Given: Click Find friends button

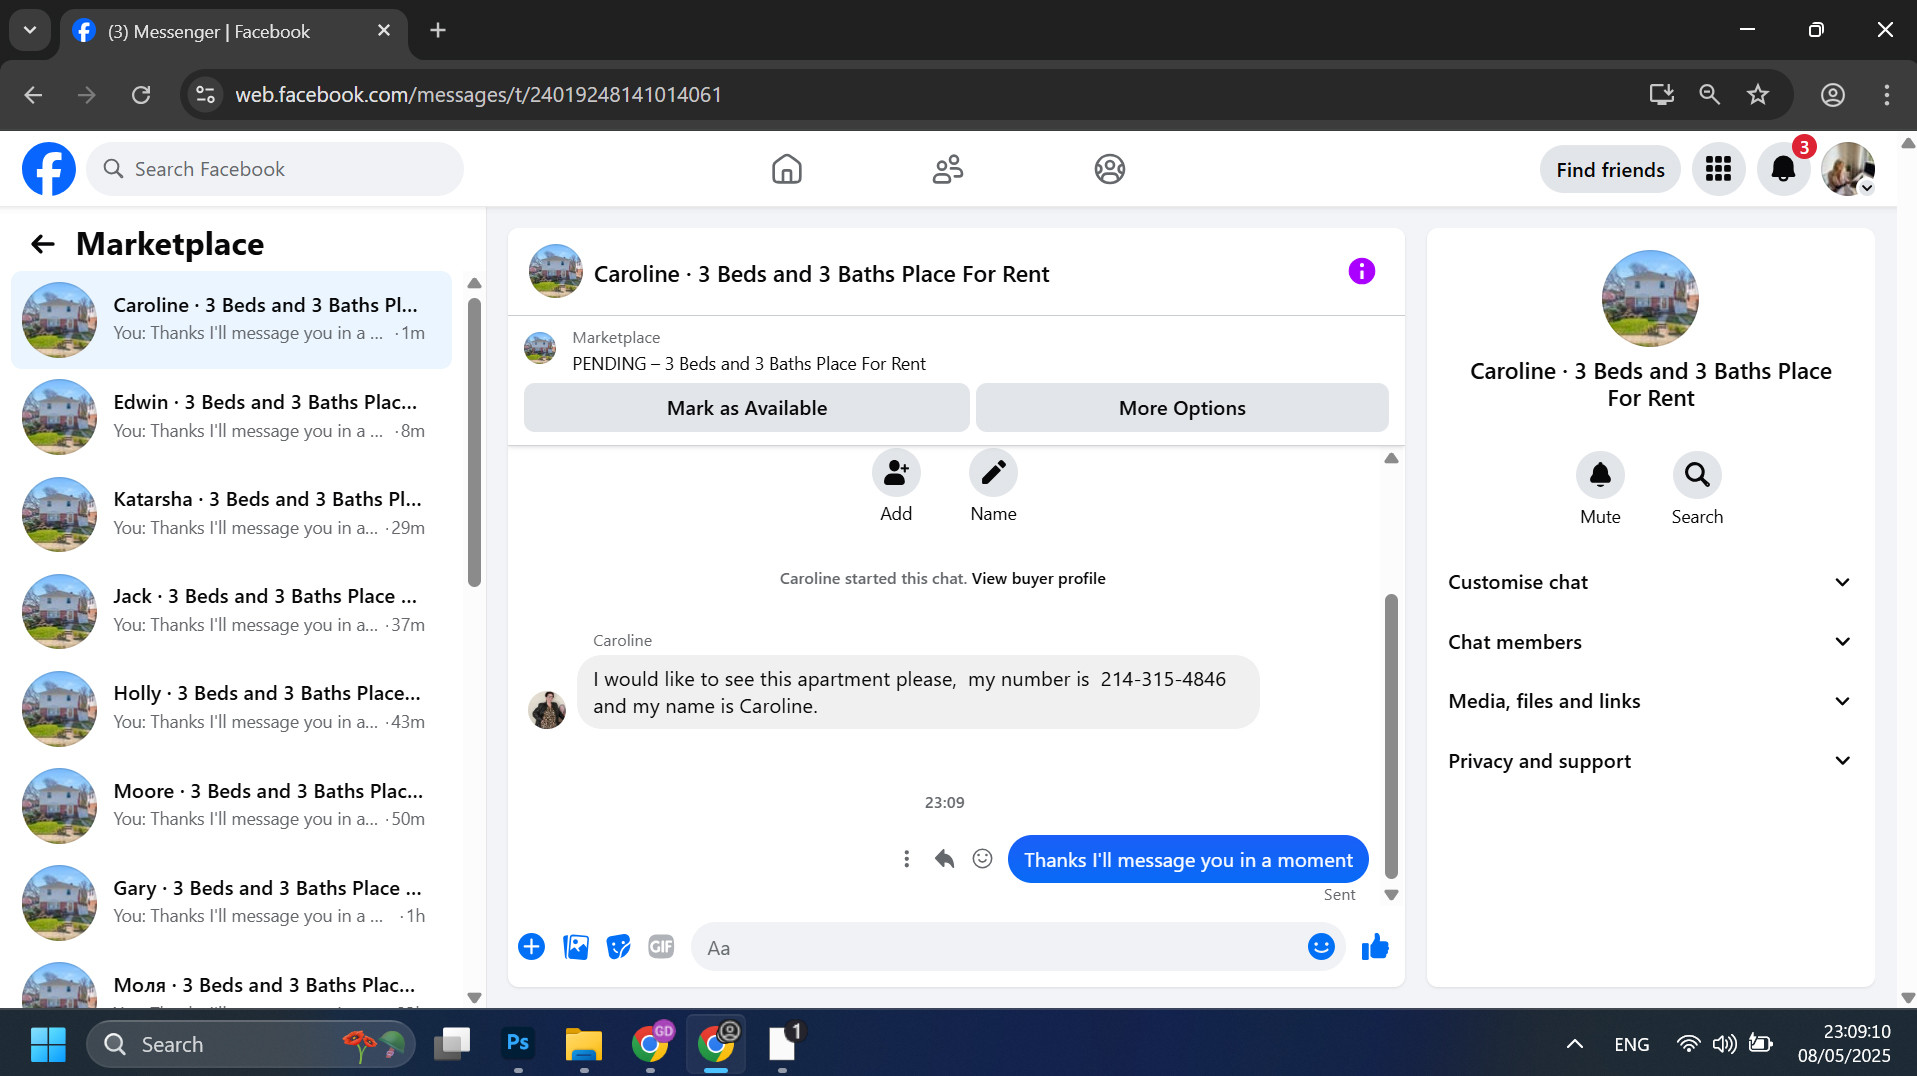Looking at the screenshot, I should coord(1610,170).
